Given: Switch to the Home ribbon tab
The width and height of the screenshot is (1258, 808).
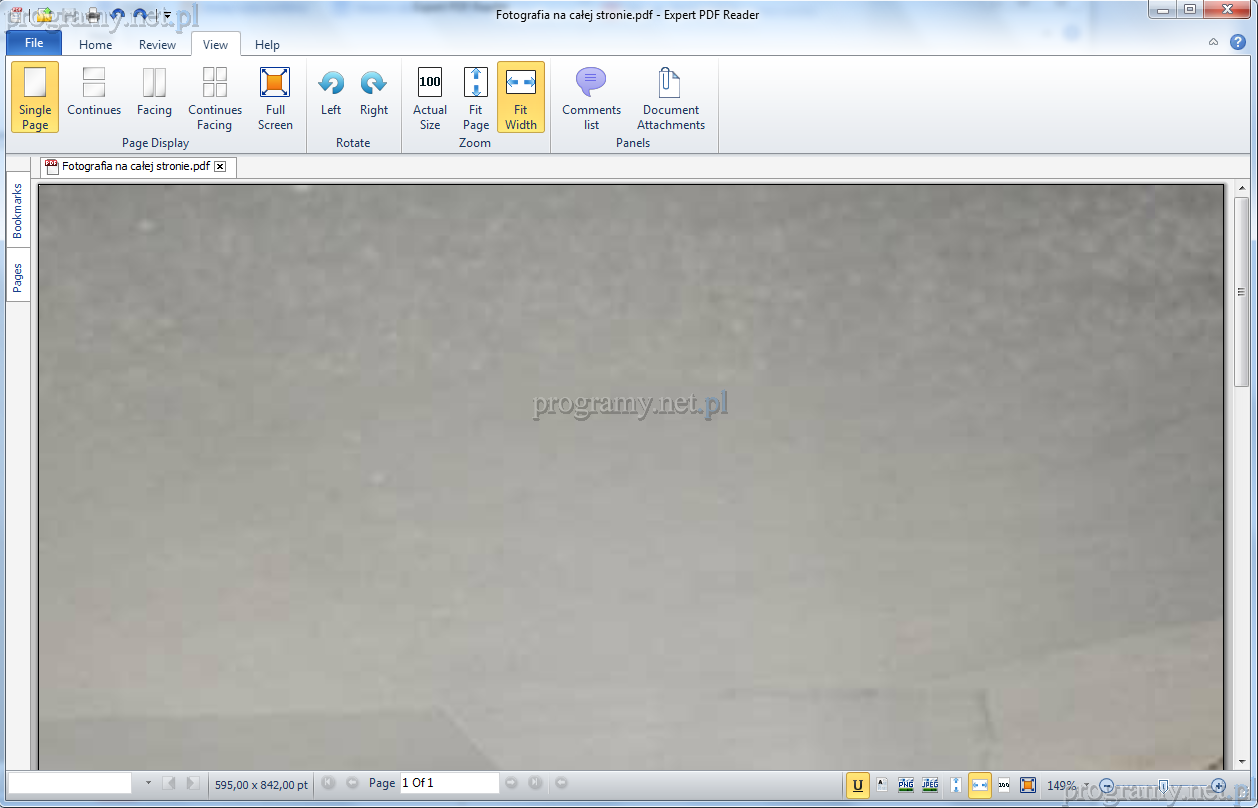Looking at the screenshot, I should [x=96, y=44].
